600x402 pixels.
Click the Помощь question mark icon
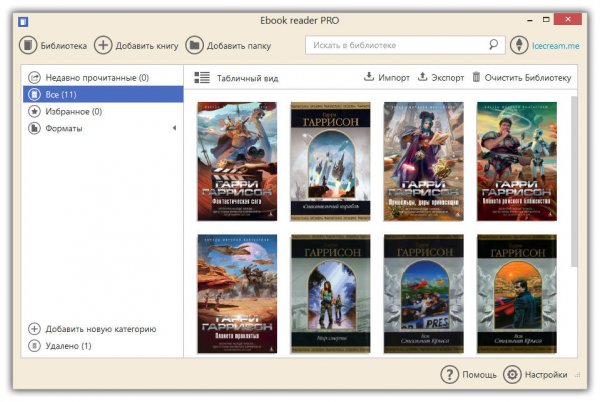(449, 374)
